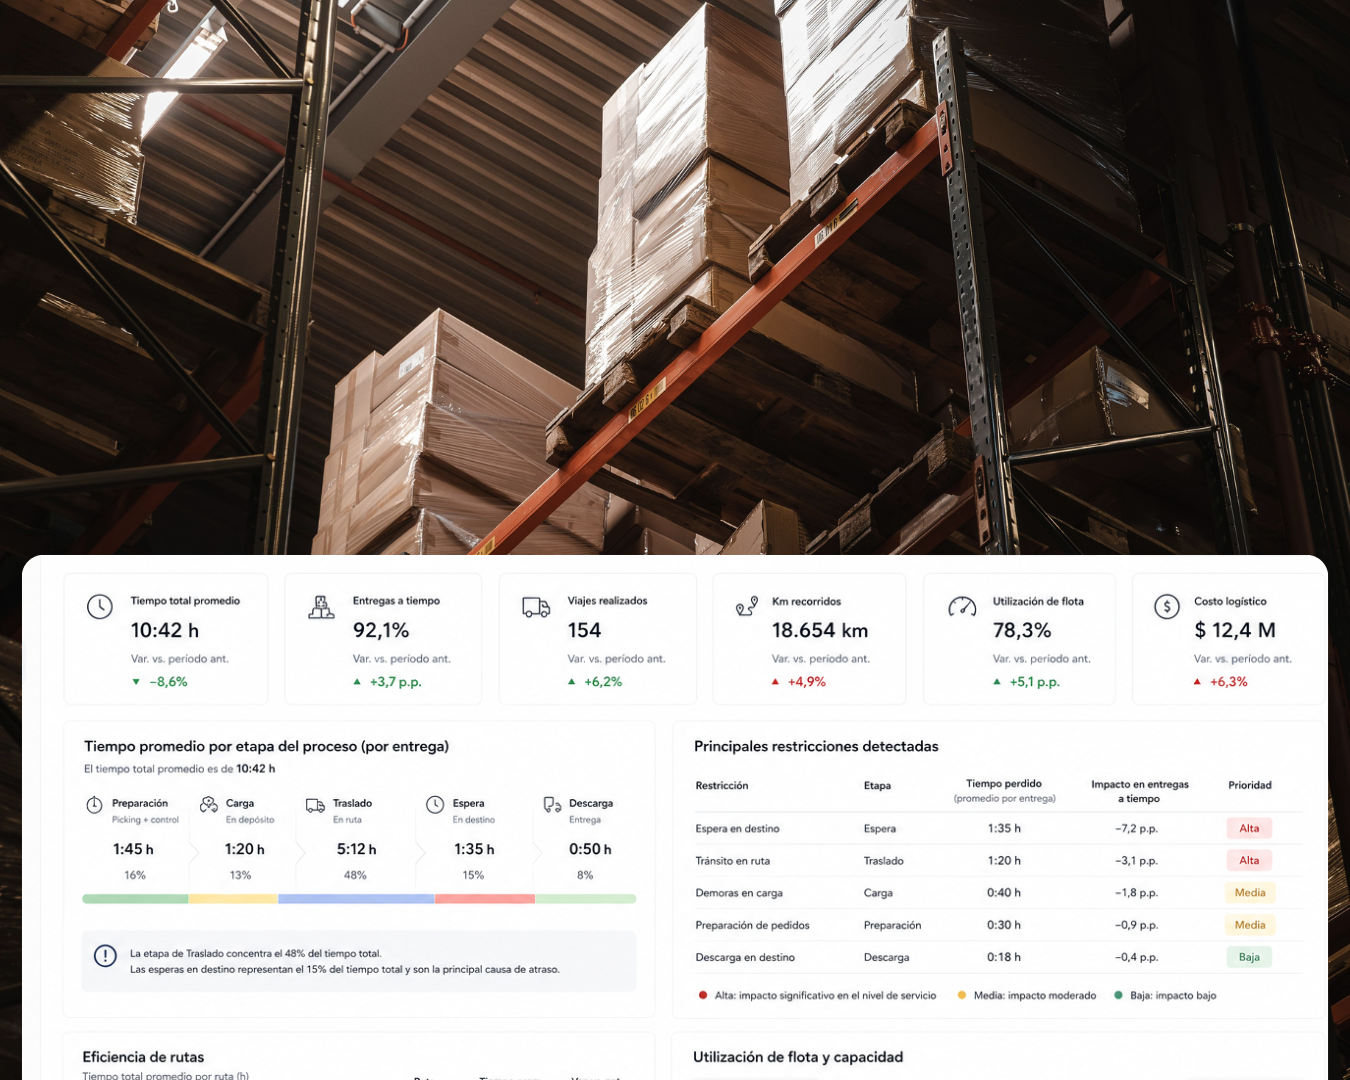The height and width of the screenshot is (1080, 1350).
Task: Click the info alert icon in the Traslado note
Action: (105, 956)
